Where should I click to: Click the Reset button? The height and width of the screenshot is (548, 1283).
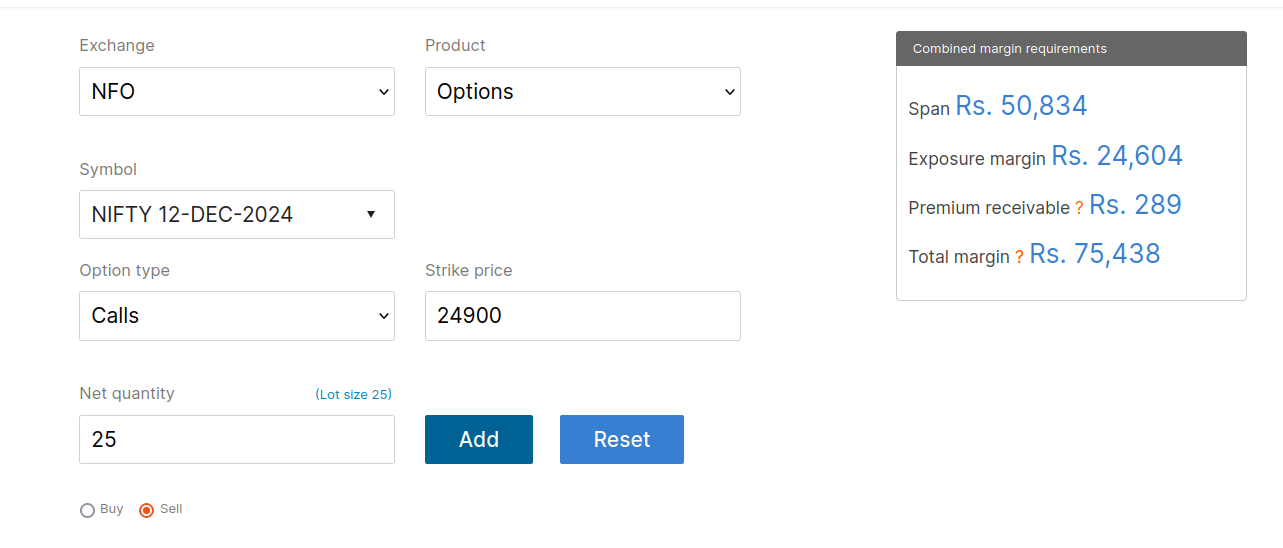pos(622,440)
